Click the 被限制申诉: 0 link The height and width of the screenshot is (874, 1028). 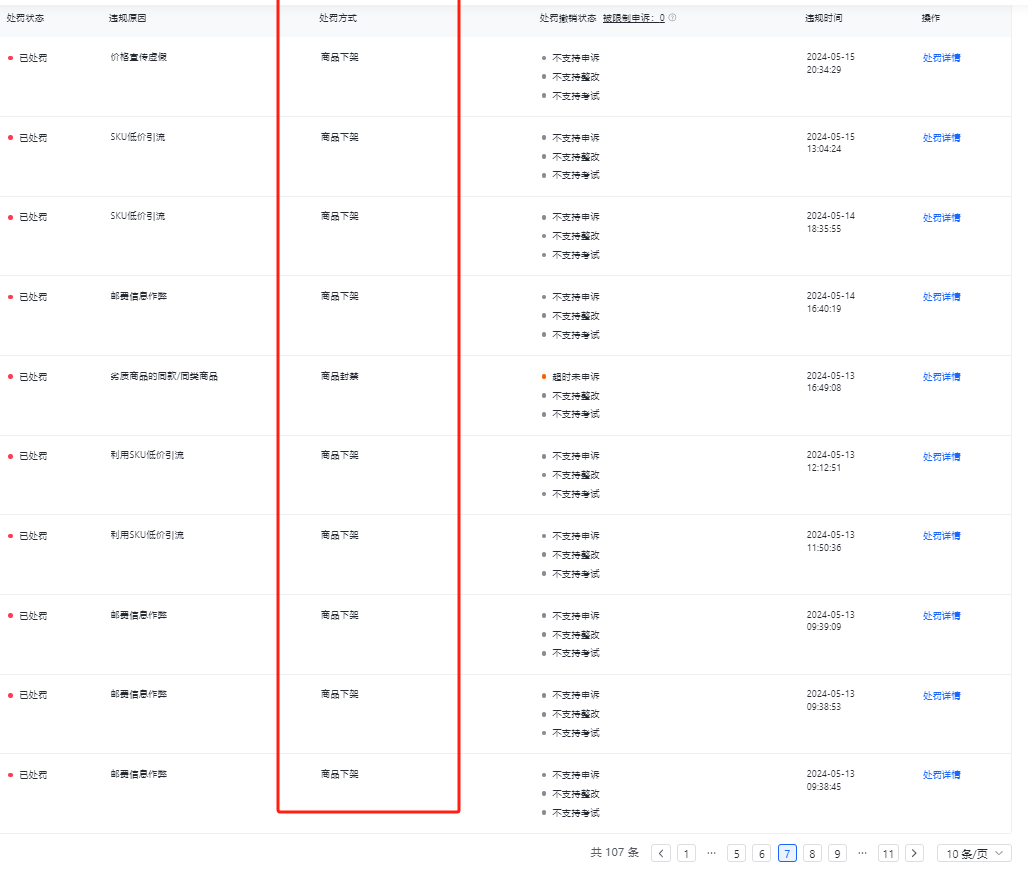pyautogui.click(x=633, y=18)
